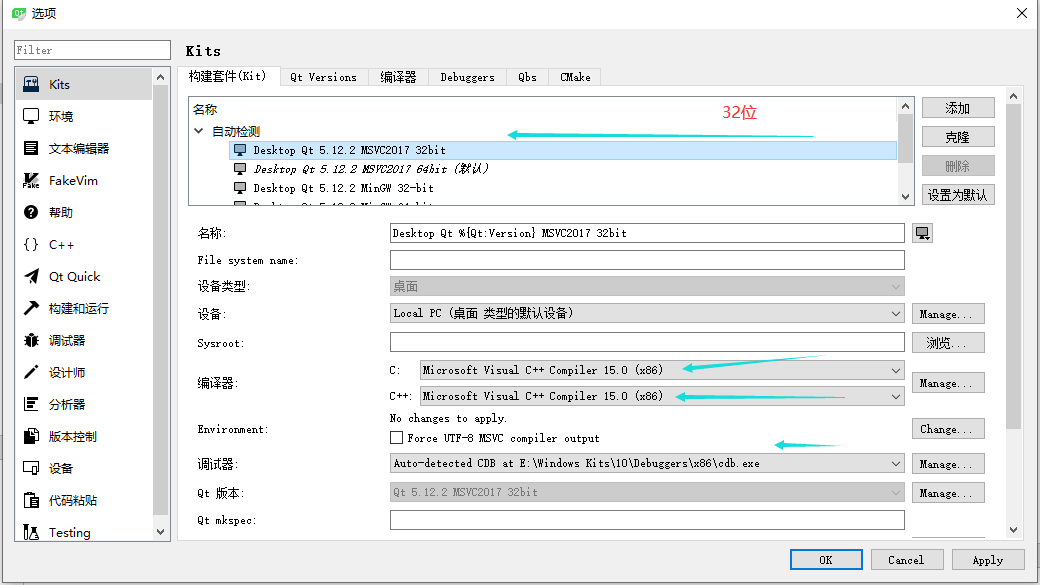This screenshot has height=585, width=1040.
Task: Open the 设备 Local PC dropdown
Action: pos(647,313)
